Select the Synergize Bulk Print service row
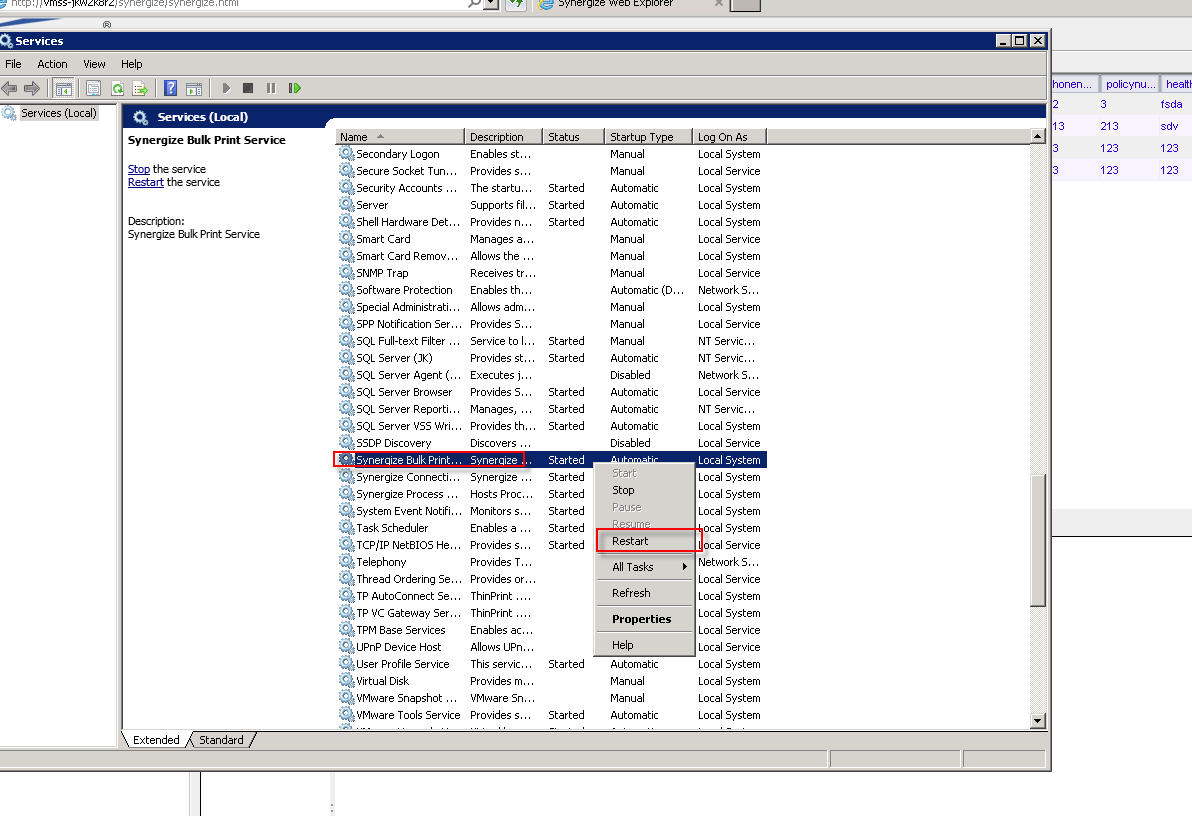This screenshot has height=816, width=1192. [x=551, y=460]
